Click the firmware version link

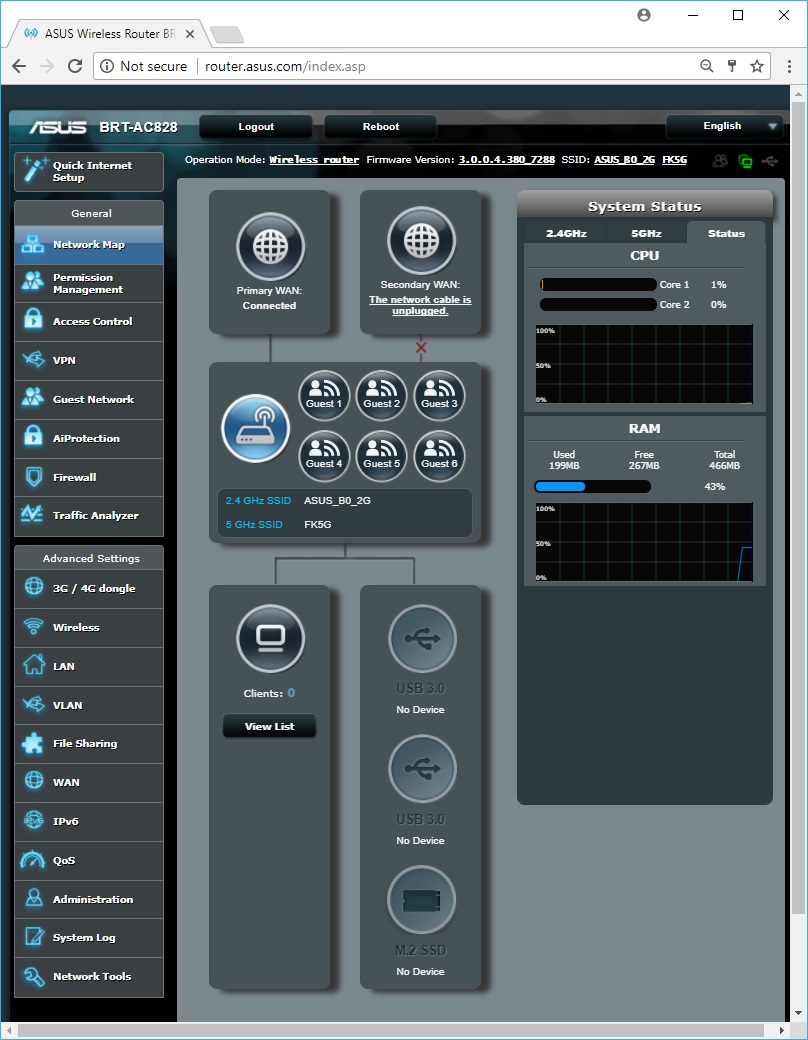[x=506, y=160]
